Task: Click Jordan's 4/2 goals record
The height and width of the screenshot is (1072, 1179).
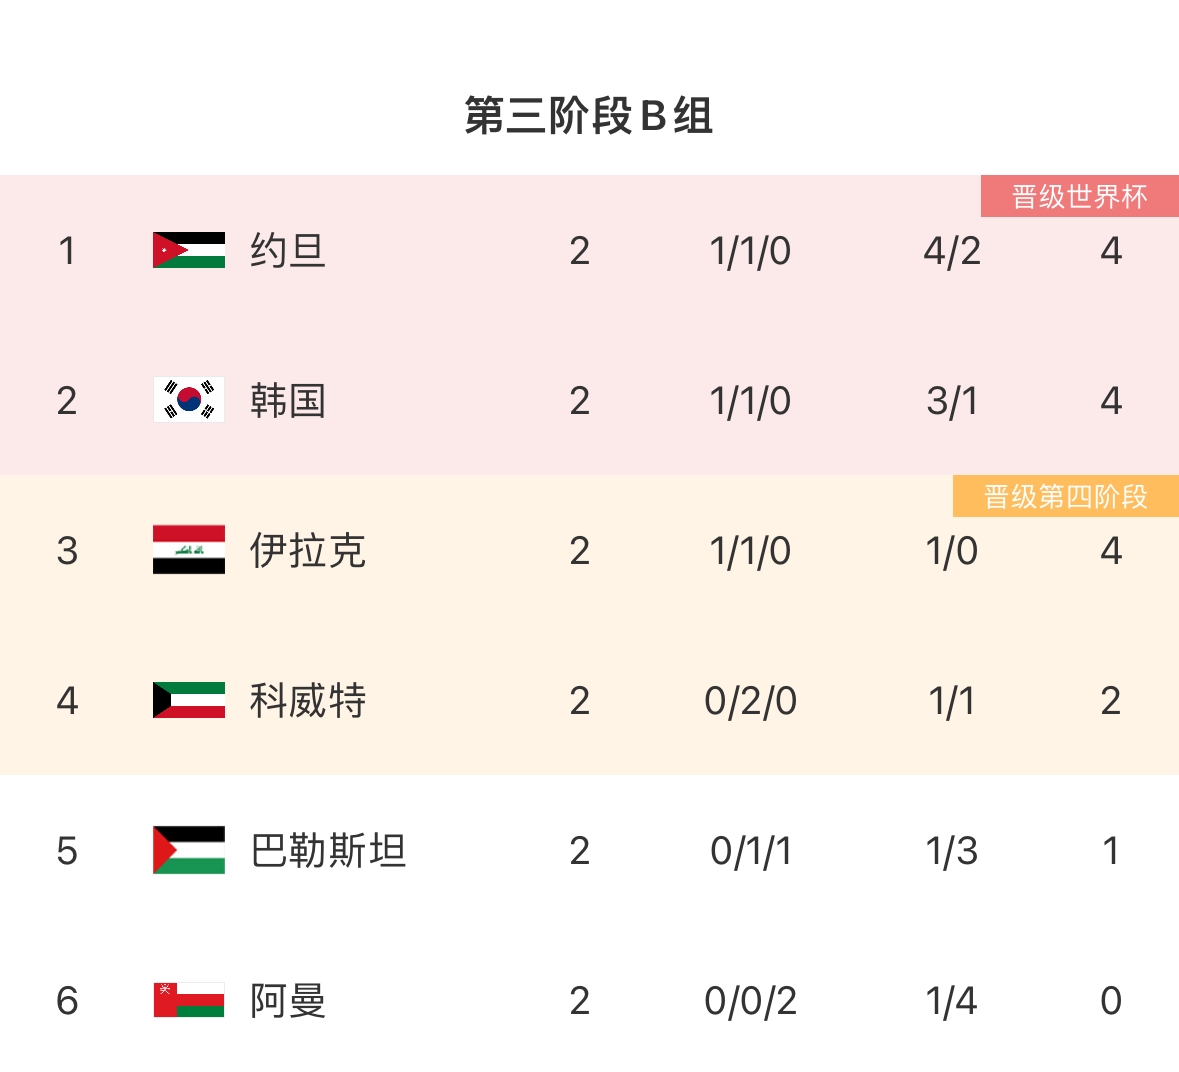Action: (952, 250)
